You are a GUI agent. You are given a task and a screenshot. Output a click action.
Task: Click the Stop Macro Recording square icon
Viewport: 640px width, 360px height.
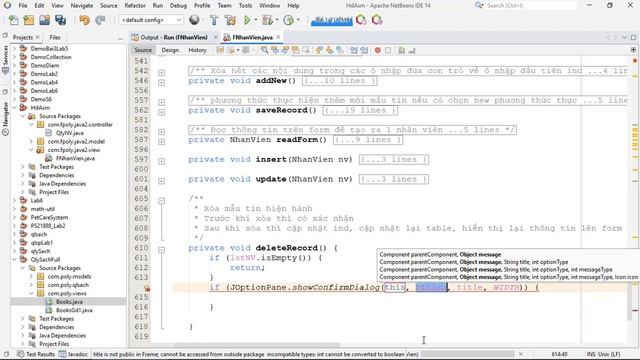tap(388, 50)
